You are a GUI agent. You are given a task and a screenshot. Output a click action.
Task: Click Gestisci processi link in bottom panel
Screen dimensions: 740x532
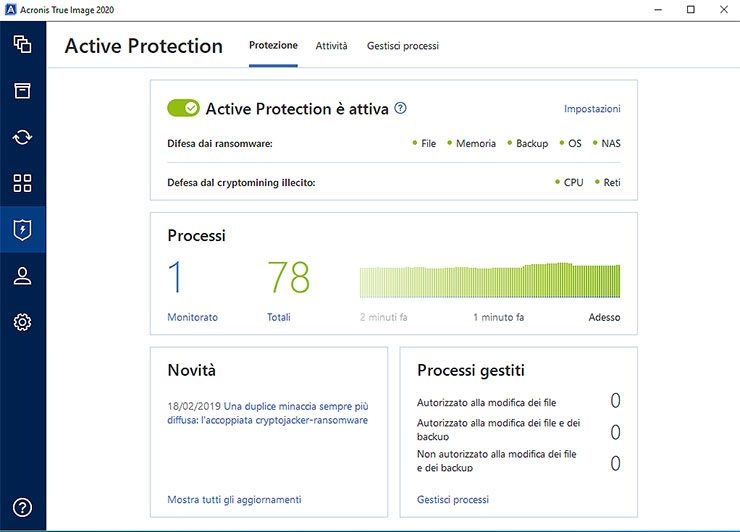[453, 499]
